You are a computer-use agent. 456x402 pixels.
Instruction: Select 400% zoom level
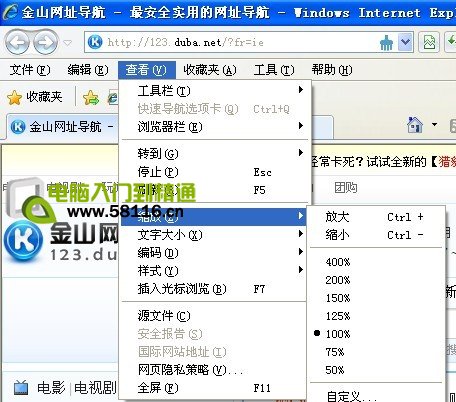(x=376, y=262)
